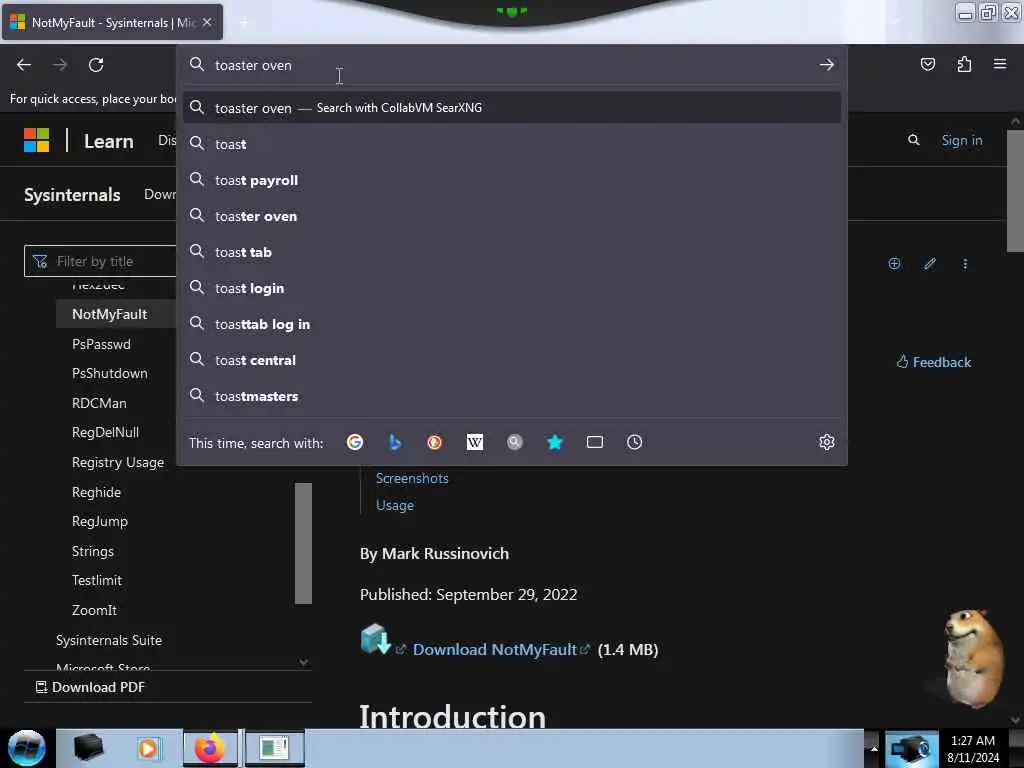
Task: Select NotMyFault in the sidebar
Action: [110, 314]
